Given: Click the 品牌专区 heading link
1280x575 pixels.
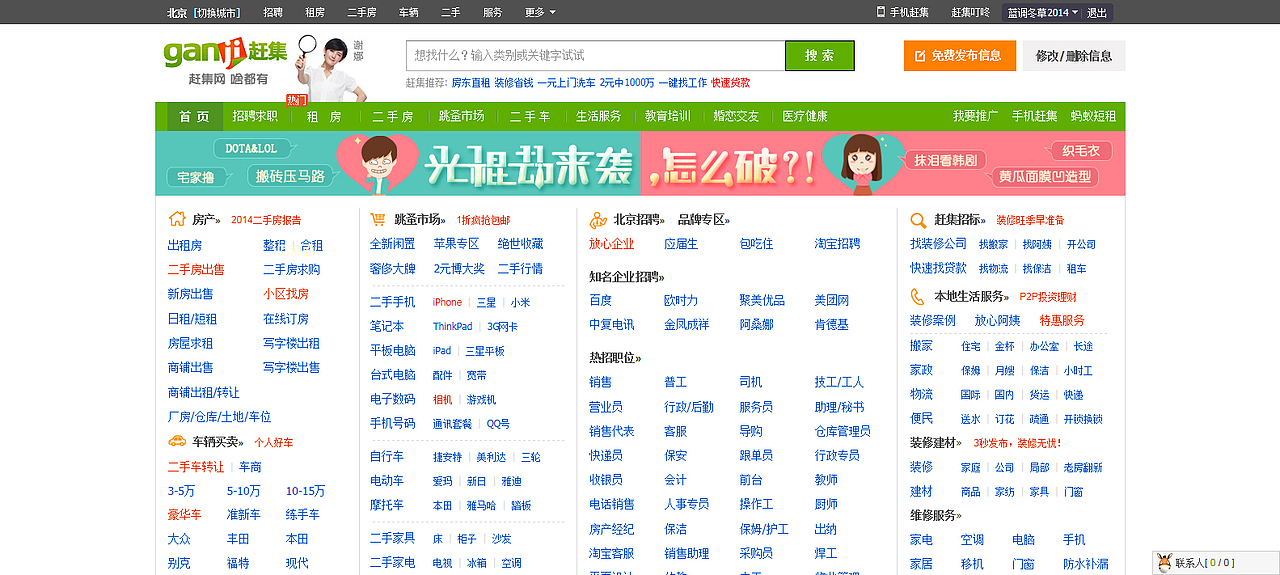Looking at the screenshot, I should coord(704,220).
